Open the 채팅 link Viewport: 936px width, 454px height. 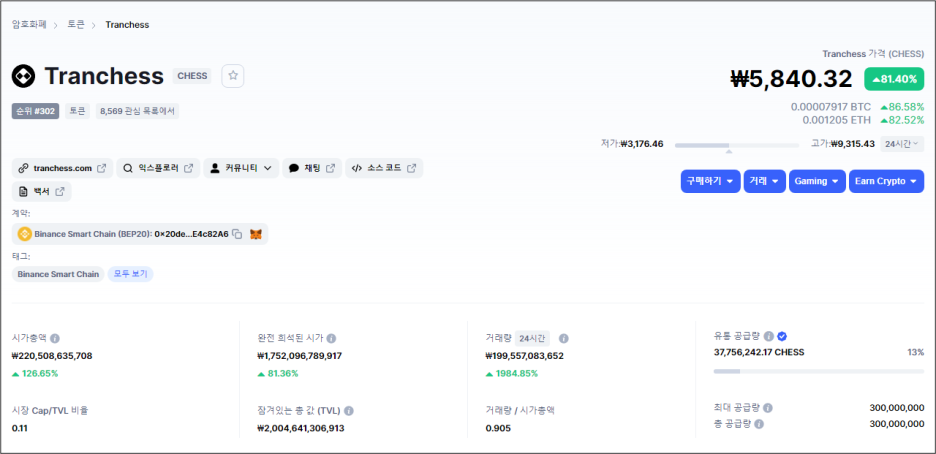click(x=312, y=168)
